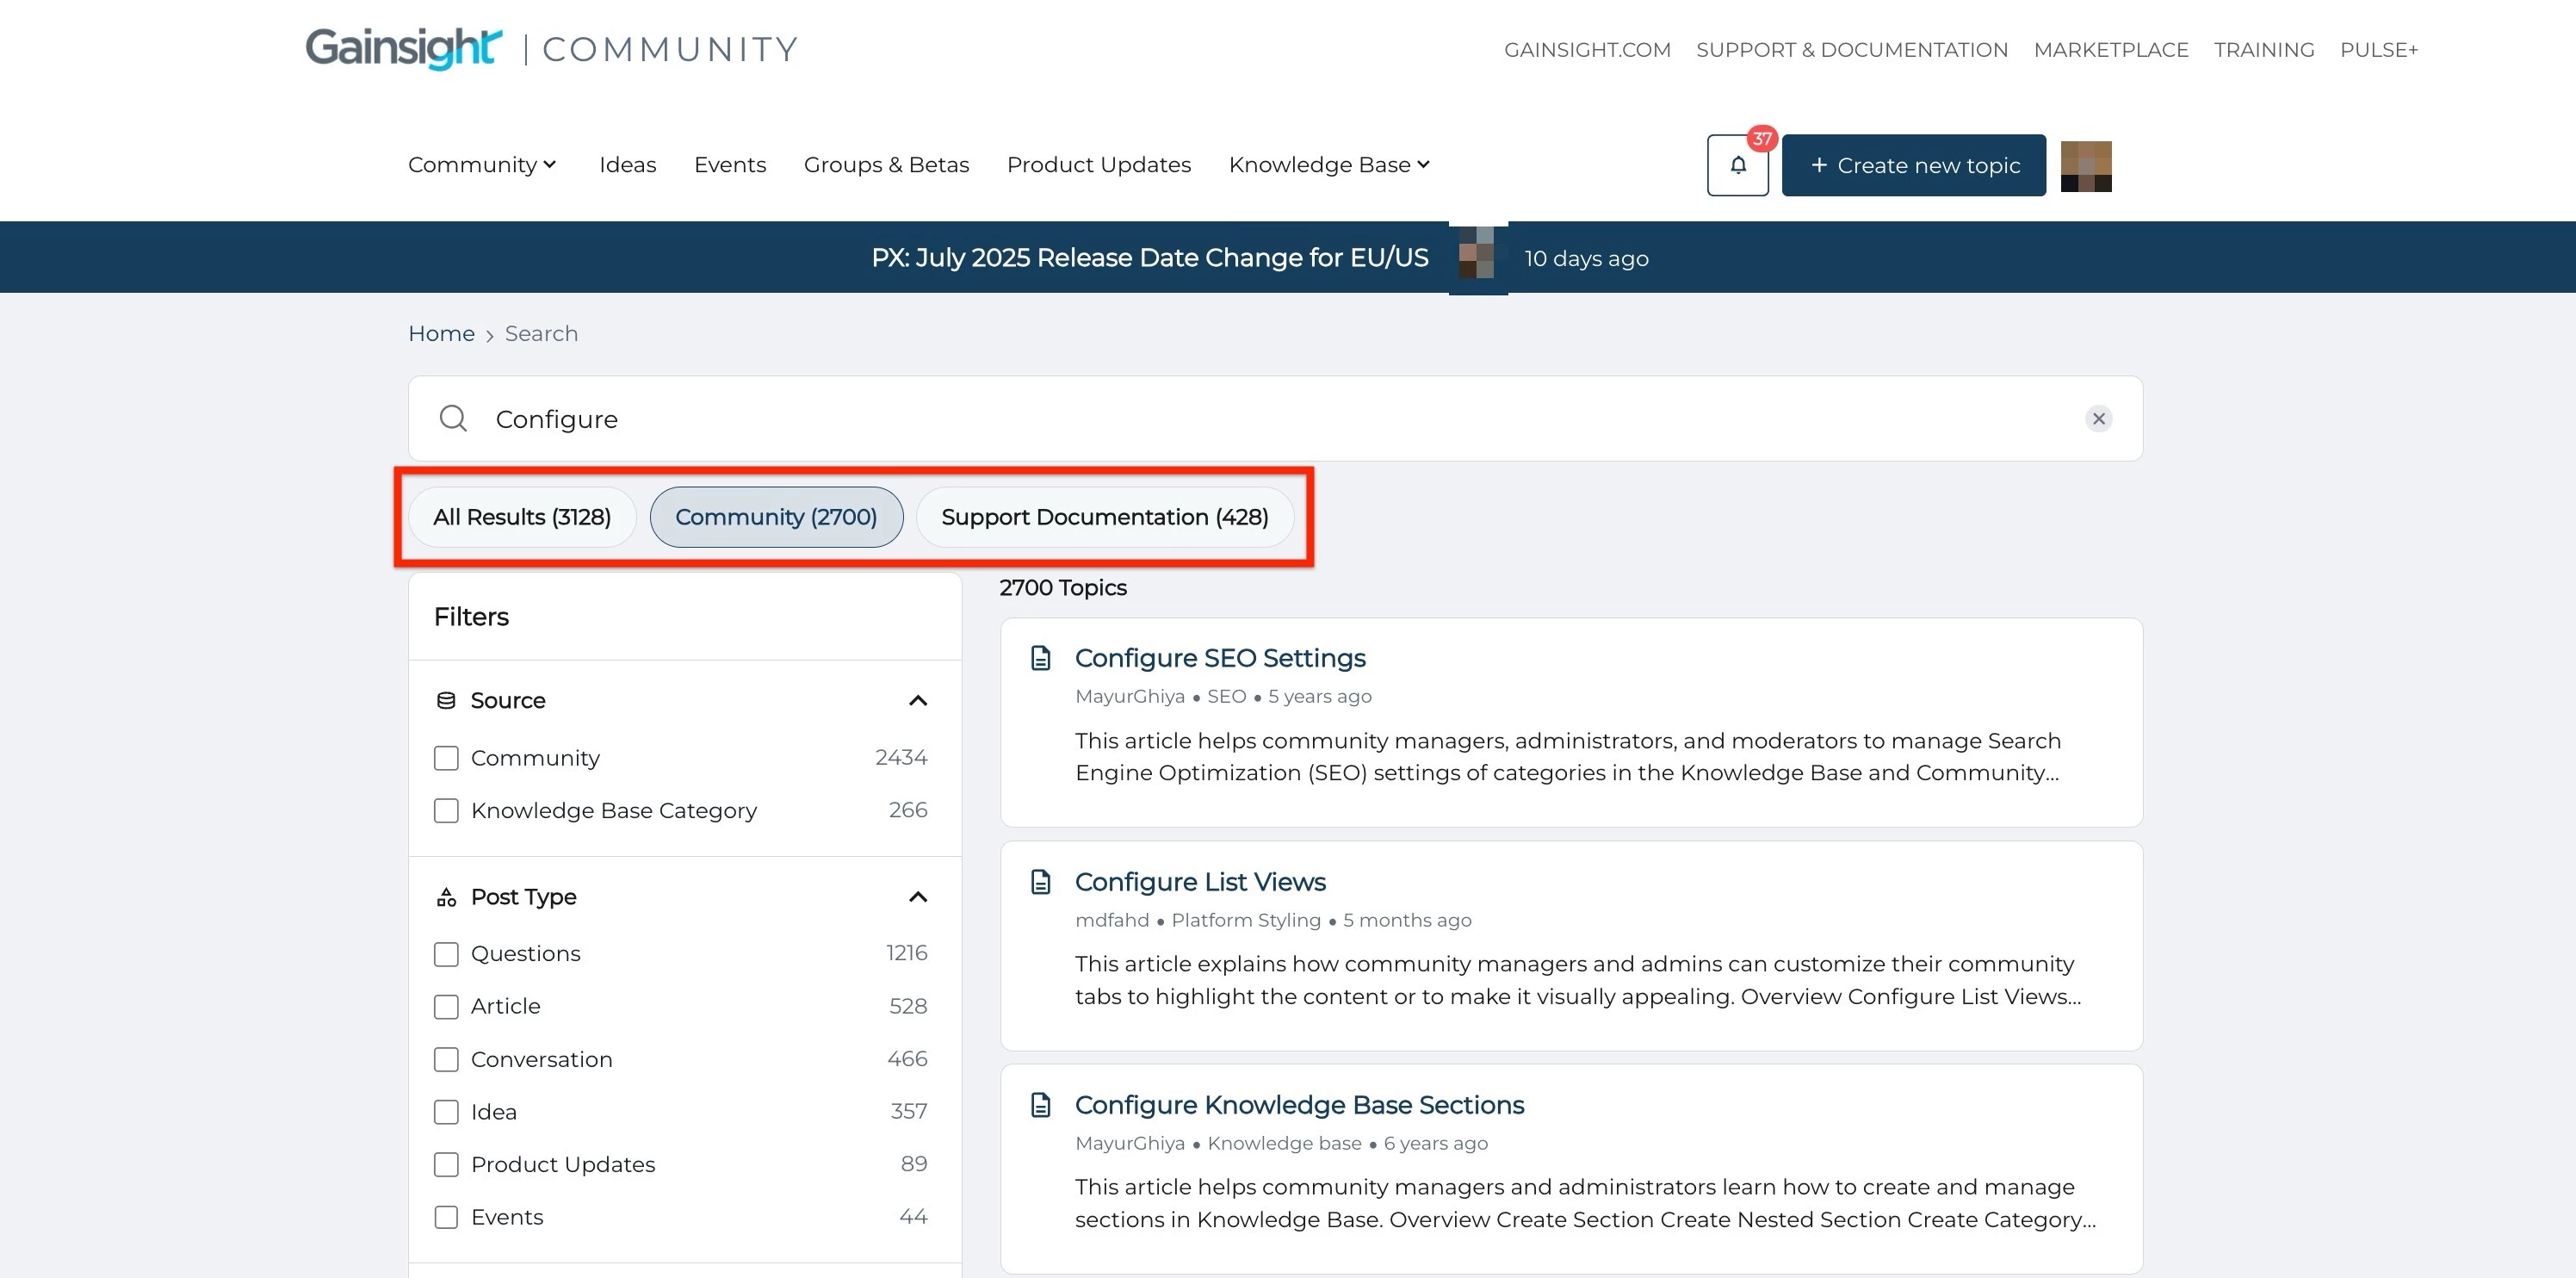Show Support Documentation results
2576x1278 pixels.
[x=1105, y=517]
